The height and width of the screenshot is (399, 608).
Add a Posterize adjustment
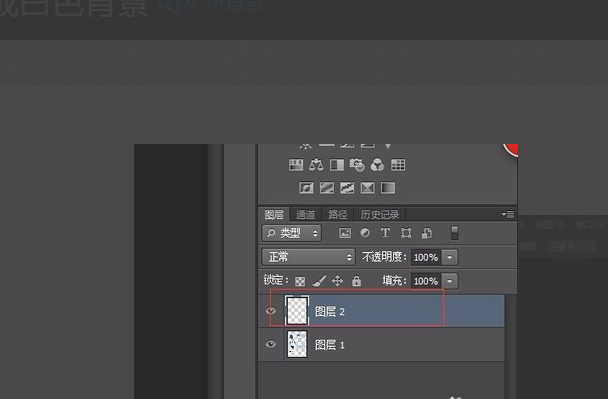point(326,188)
